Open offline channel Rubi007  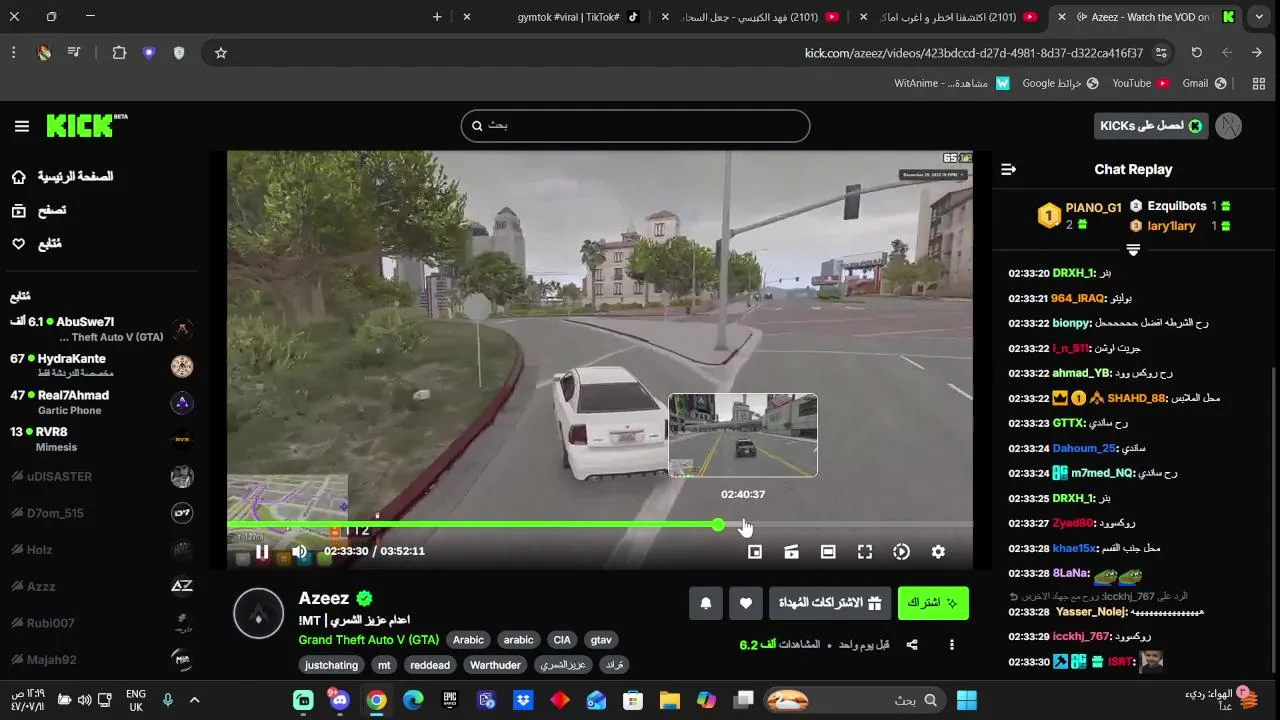(101, 623)
